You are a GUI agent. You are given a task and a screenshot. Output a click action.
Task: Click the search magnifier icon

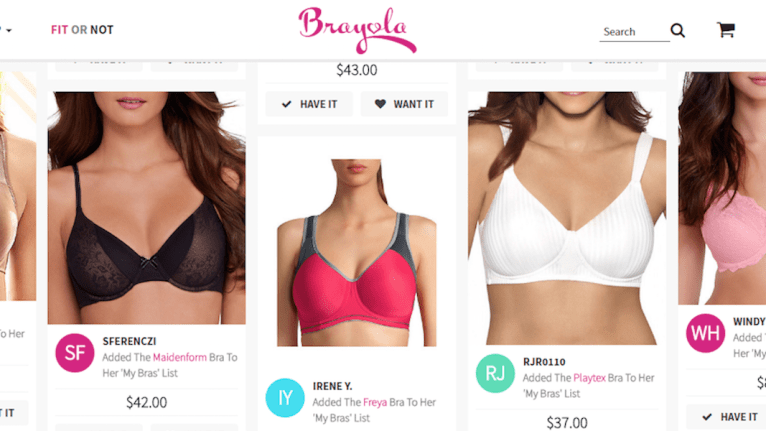pos(678,30)
